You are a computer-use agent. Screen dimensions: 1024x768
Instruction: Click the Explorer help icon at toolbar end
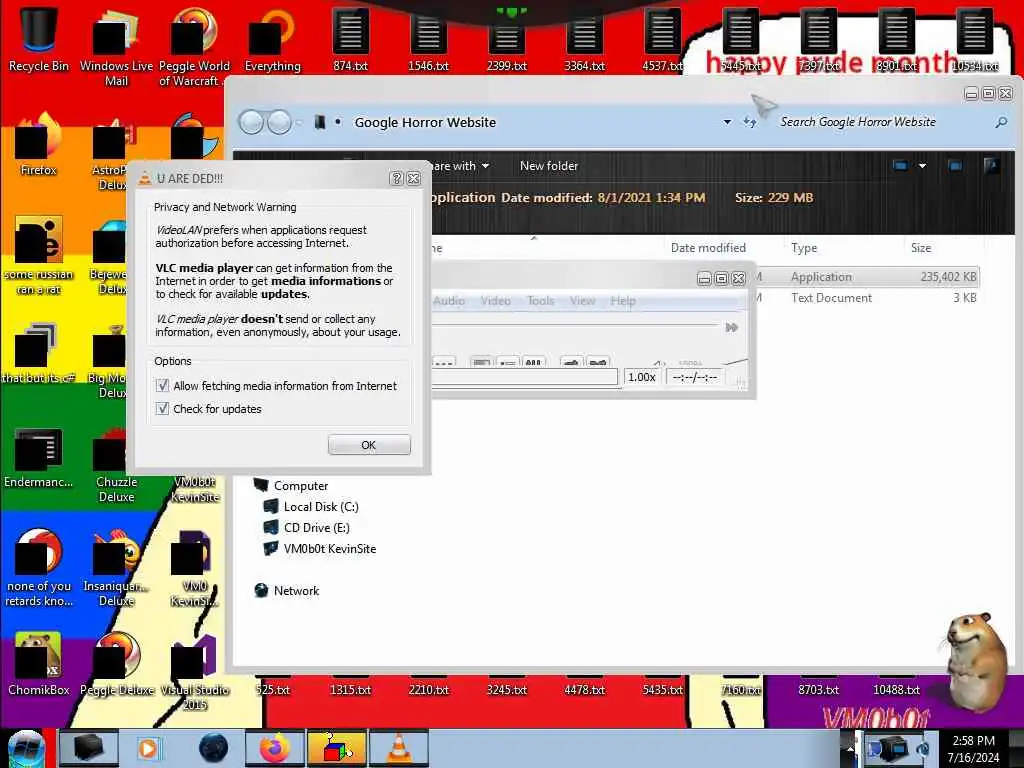991,166
